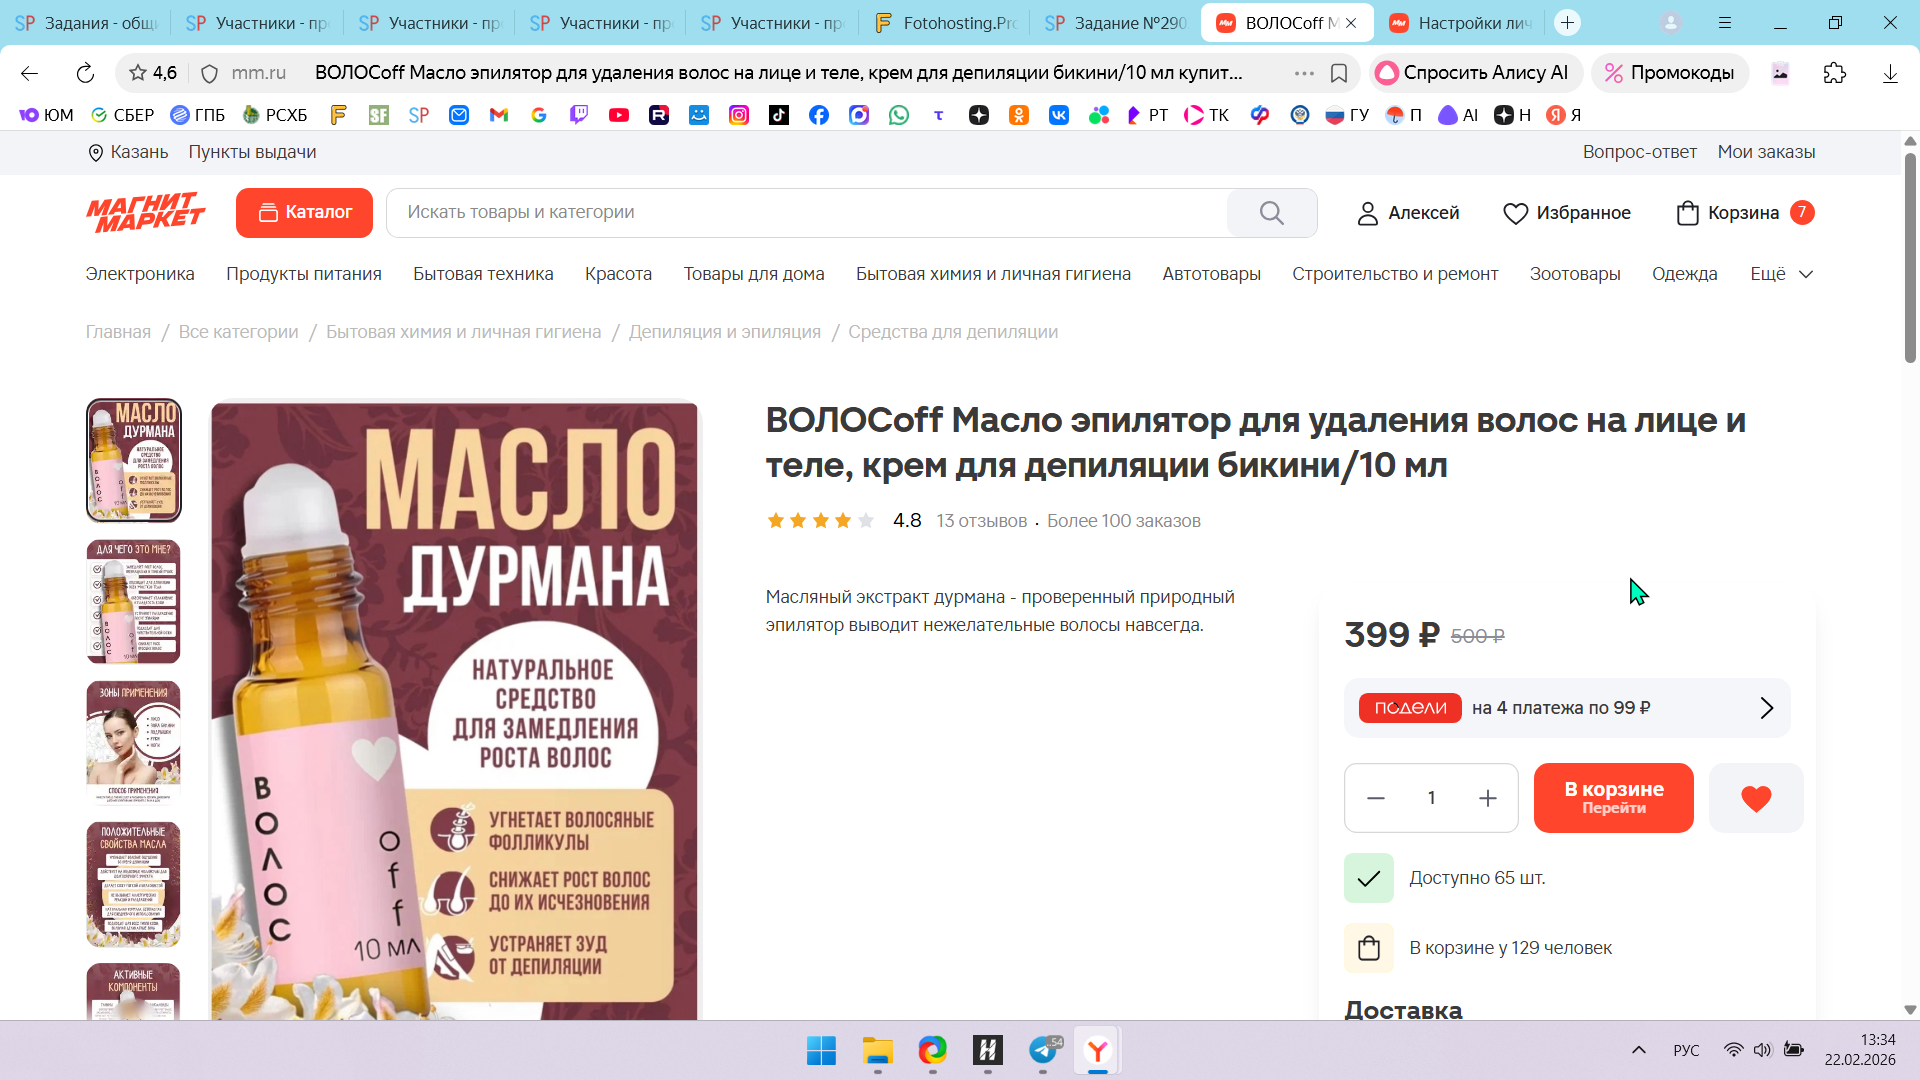The height and width of the screenshot is (1080, 1920).
Task: Show hidden system tray icons
Action: click(x=1638, y=1050)
